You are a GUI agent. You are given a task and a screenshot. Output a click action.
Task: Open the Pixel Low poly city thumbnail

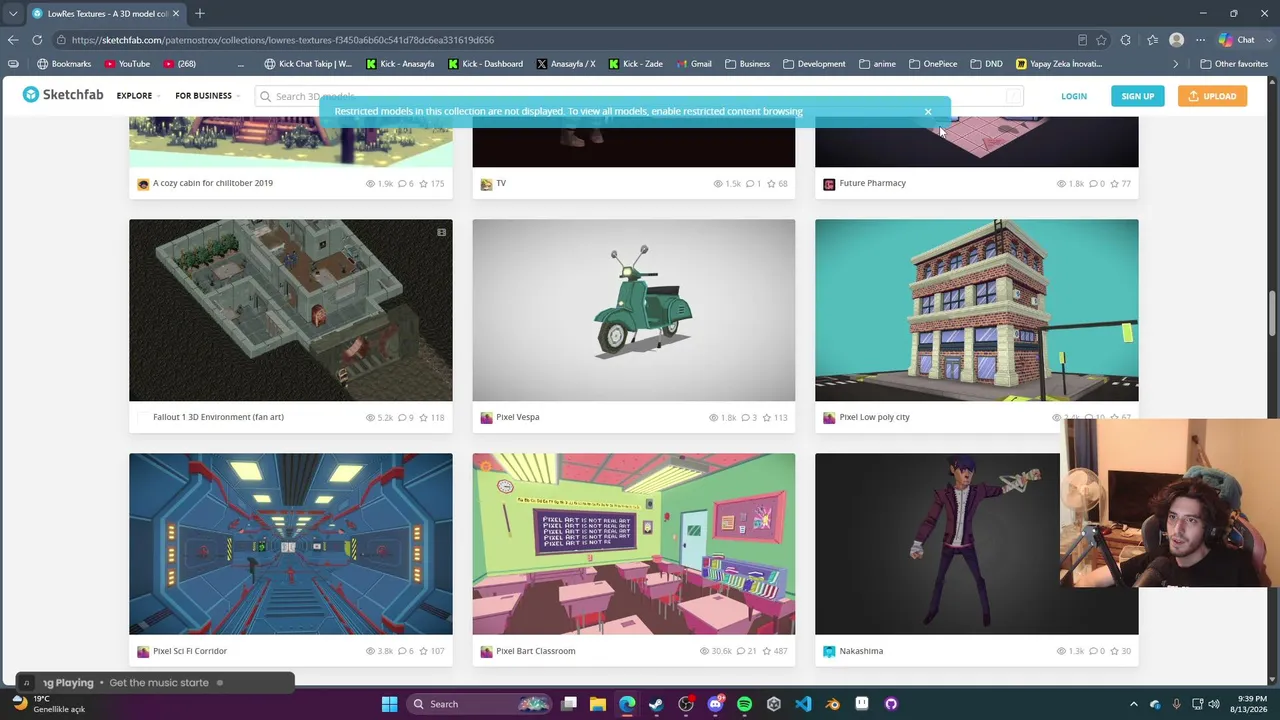point(977,310)
